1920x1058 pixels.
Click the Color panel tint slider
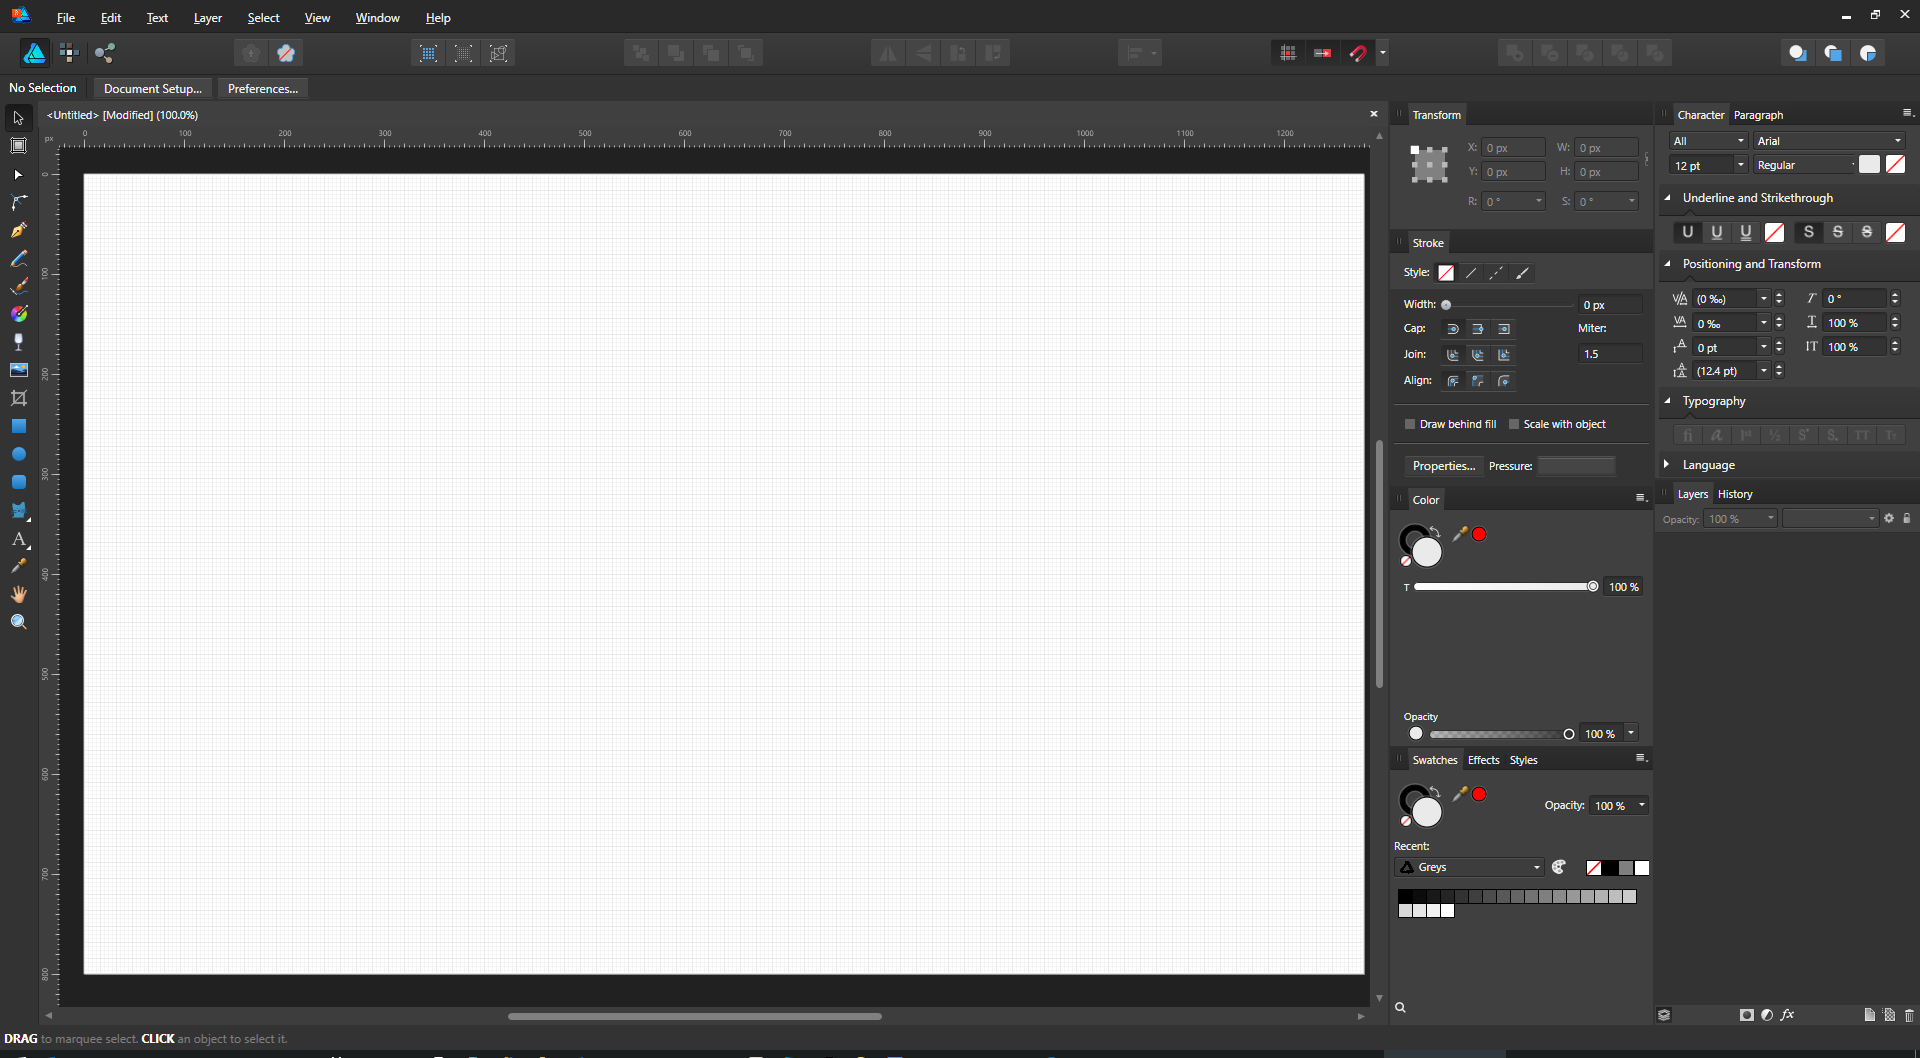(1505, 587)
